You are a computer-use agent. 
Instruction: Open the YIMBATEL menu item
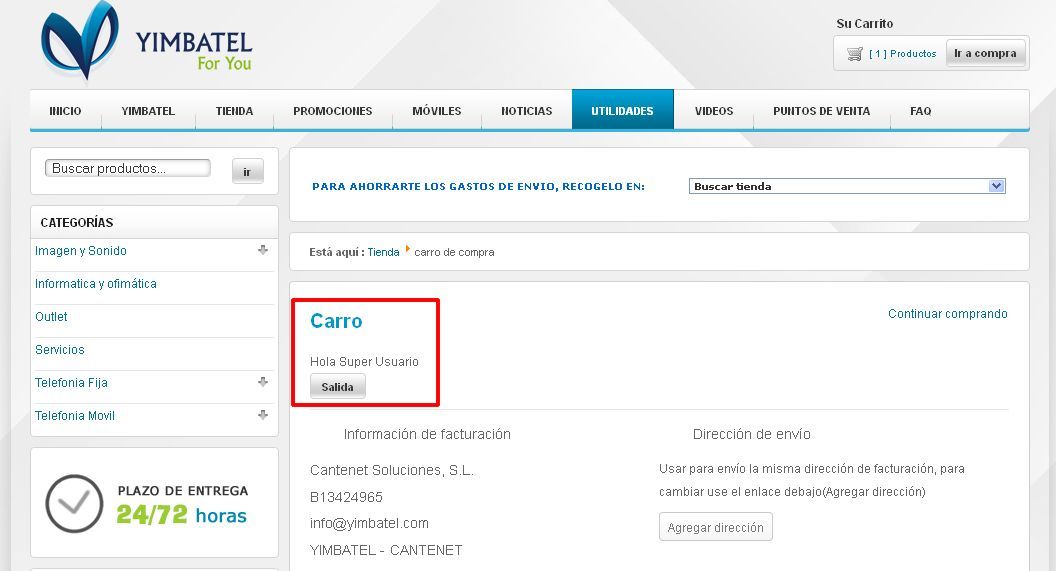click(x=148, y=111)
